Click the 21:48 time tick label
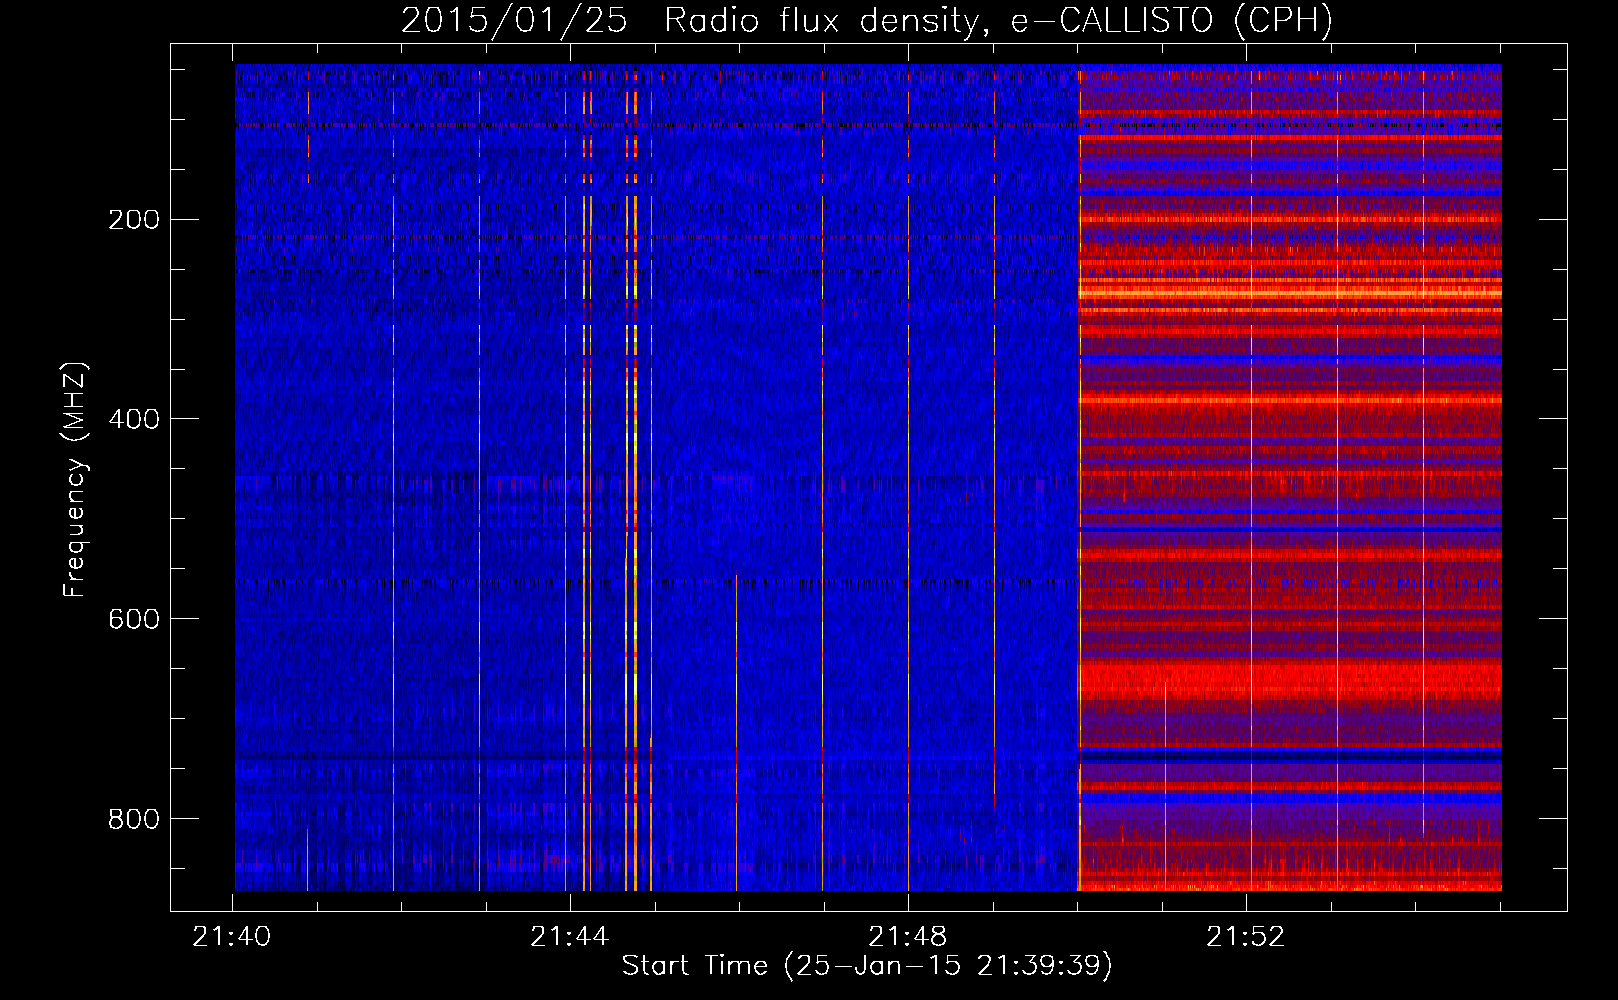The image size is (1618, 1000). coord(908,937)
